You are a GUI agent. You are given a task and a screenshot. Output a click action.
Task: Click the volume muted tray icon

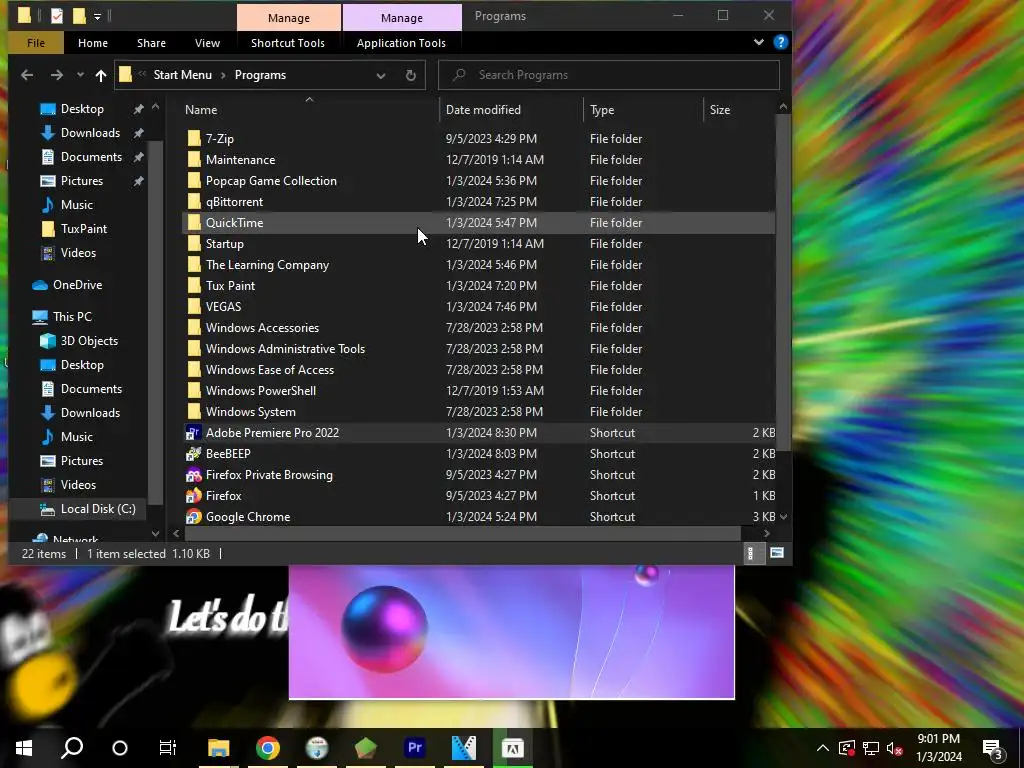[x=895, y=748]
